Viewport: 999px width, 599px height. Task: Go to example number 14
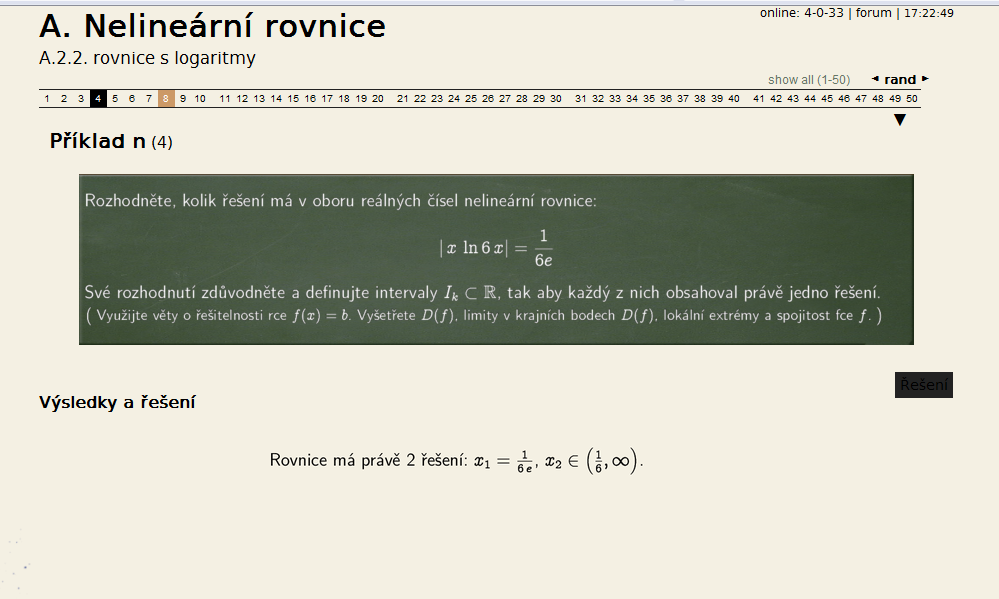point(276,98)
